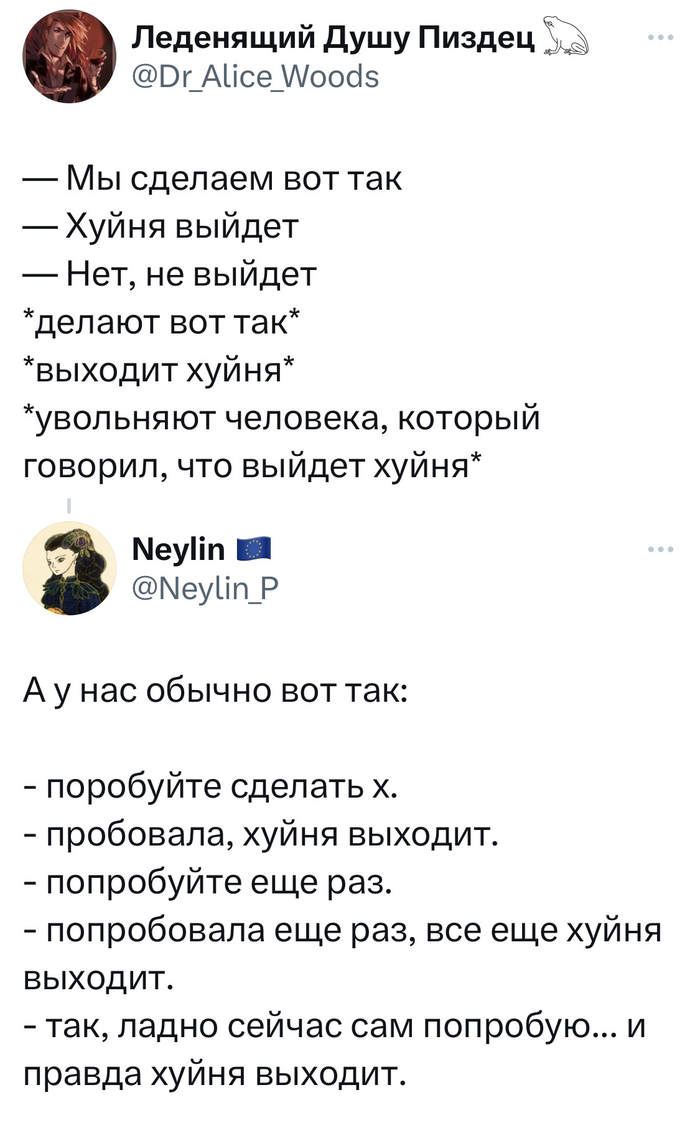Click the display name starting with Леденящий Душу
This screenshot has width=700, height=1123.
click(337, 38)
